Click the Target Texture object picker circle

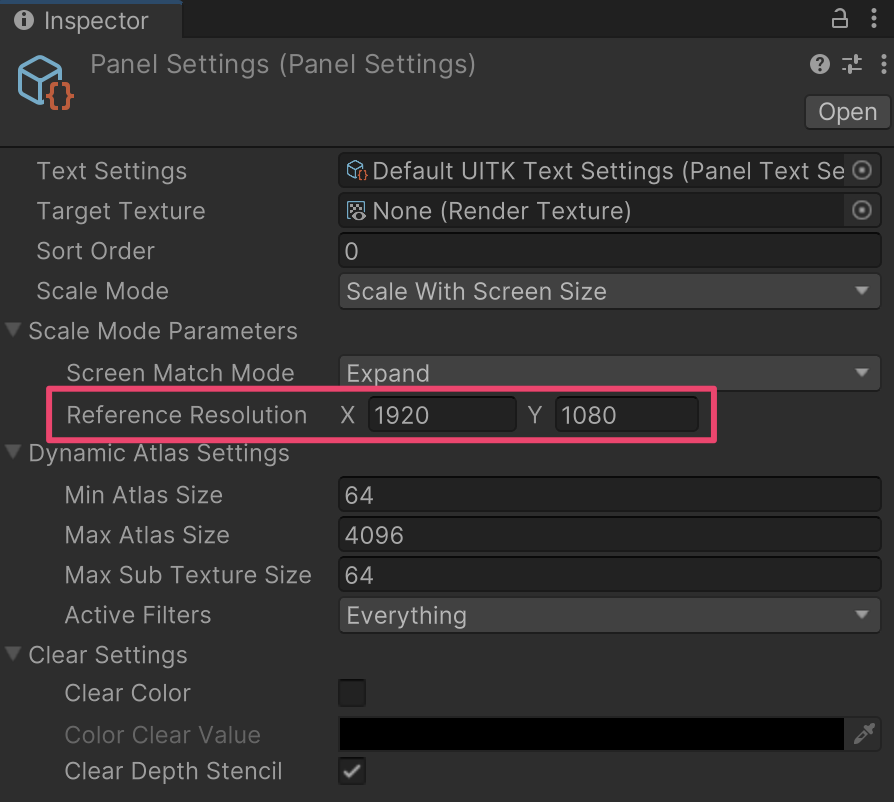click(x=862, y=210)
